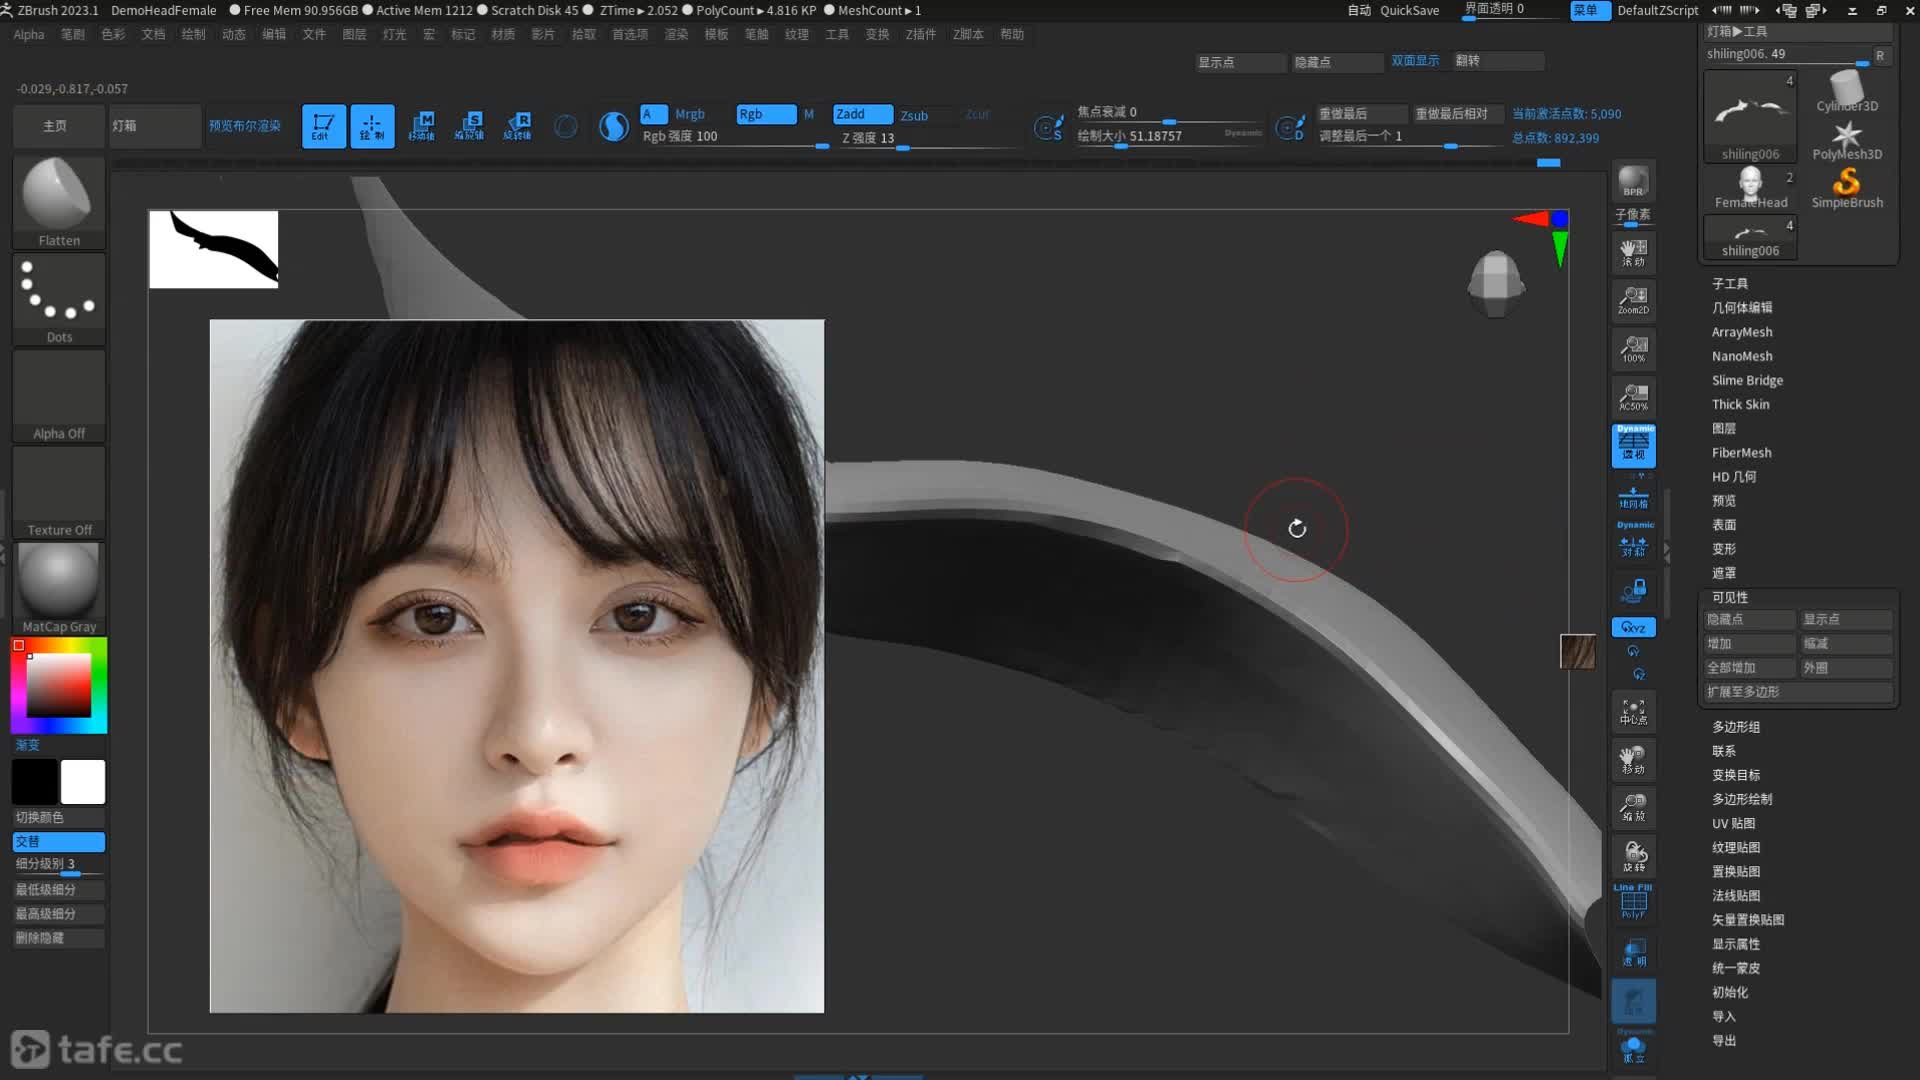
Task: Toggle the Transparency (透明) button
Action: coord(1633,952)
